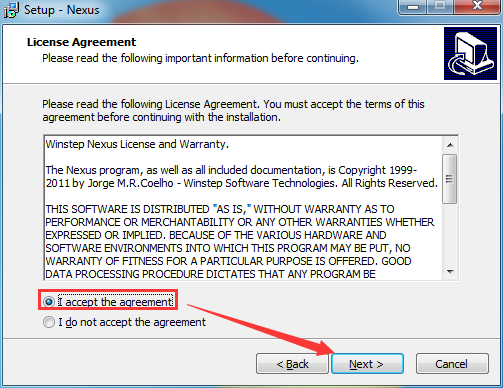Image resolution: width=503 pixels, height=388 pixels.
Task: Minimize the Setup - Nexus window
Action: 413,7
